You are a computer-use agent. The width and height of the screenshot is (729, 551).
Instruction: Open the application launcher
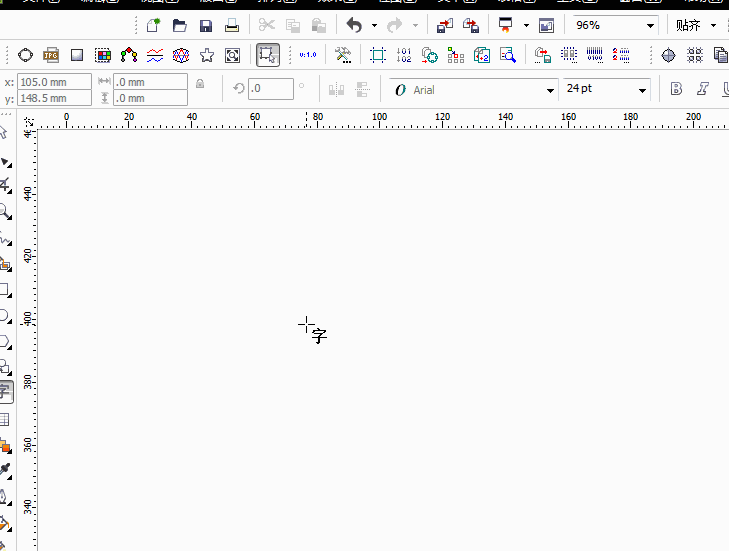[x=505, y=25]
